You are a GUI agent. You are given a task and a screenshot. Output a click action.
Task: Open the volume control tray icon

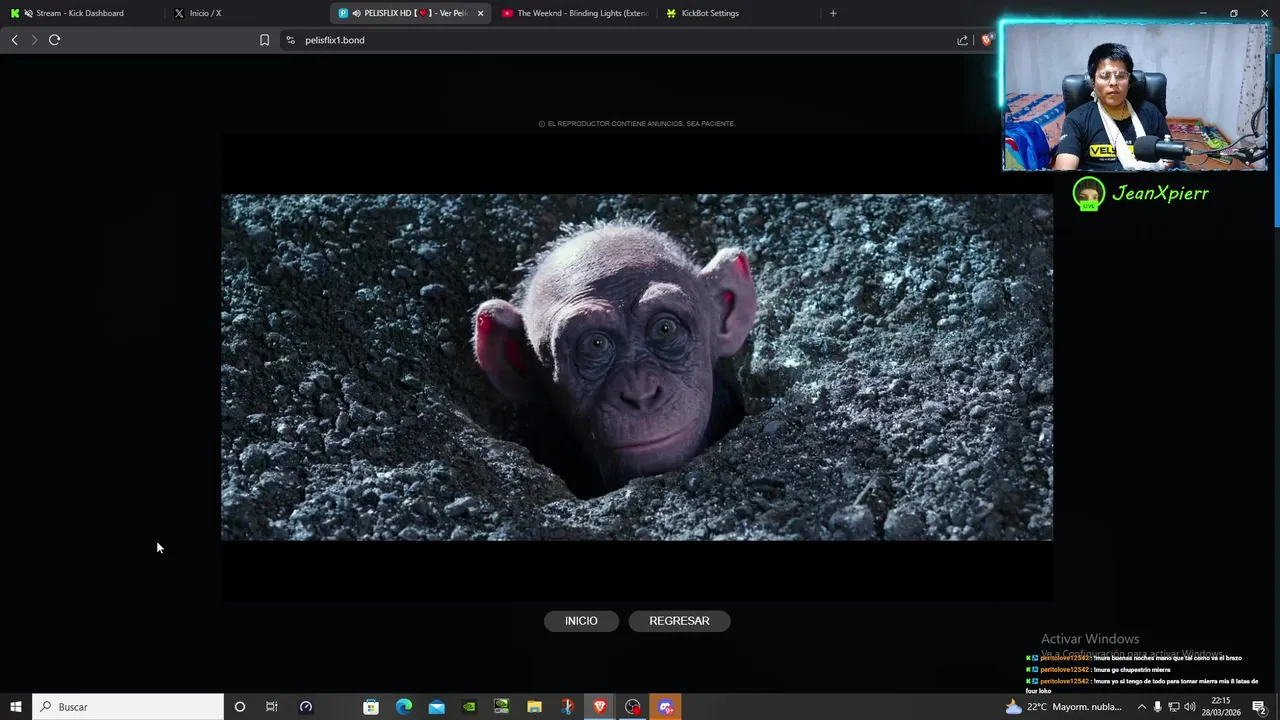(1190, 707)
